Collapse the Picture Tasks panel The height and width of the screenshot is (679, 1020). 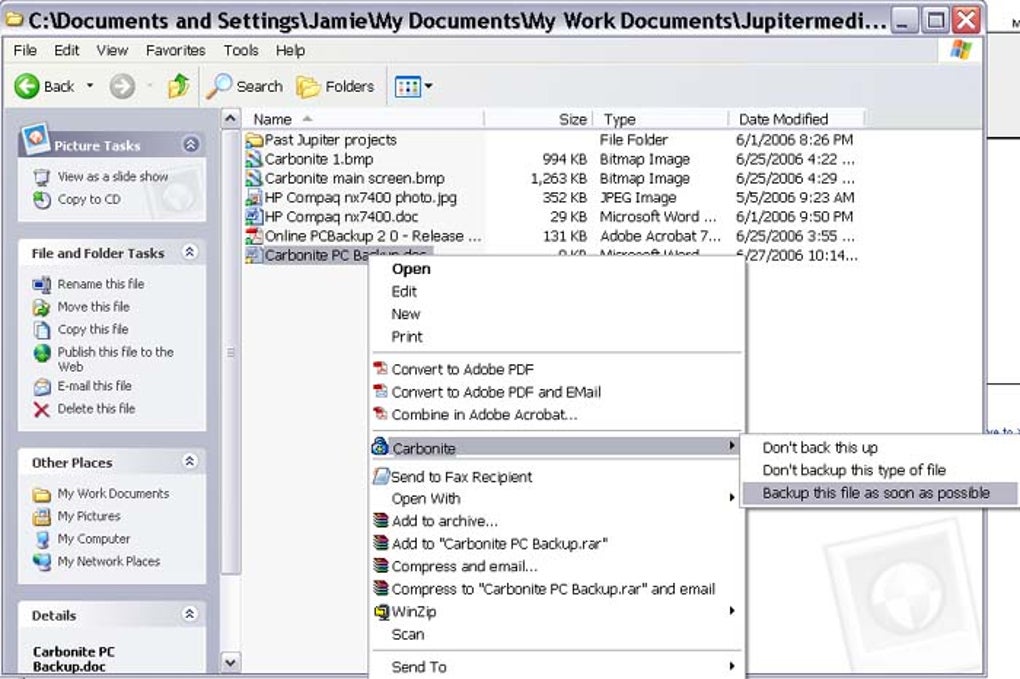(x=191, y=144)
